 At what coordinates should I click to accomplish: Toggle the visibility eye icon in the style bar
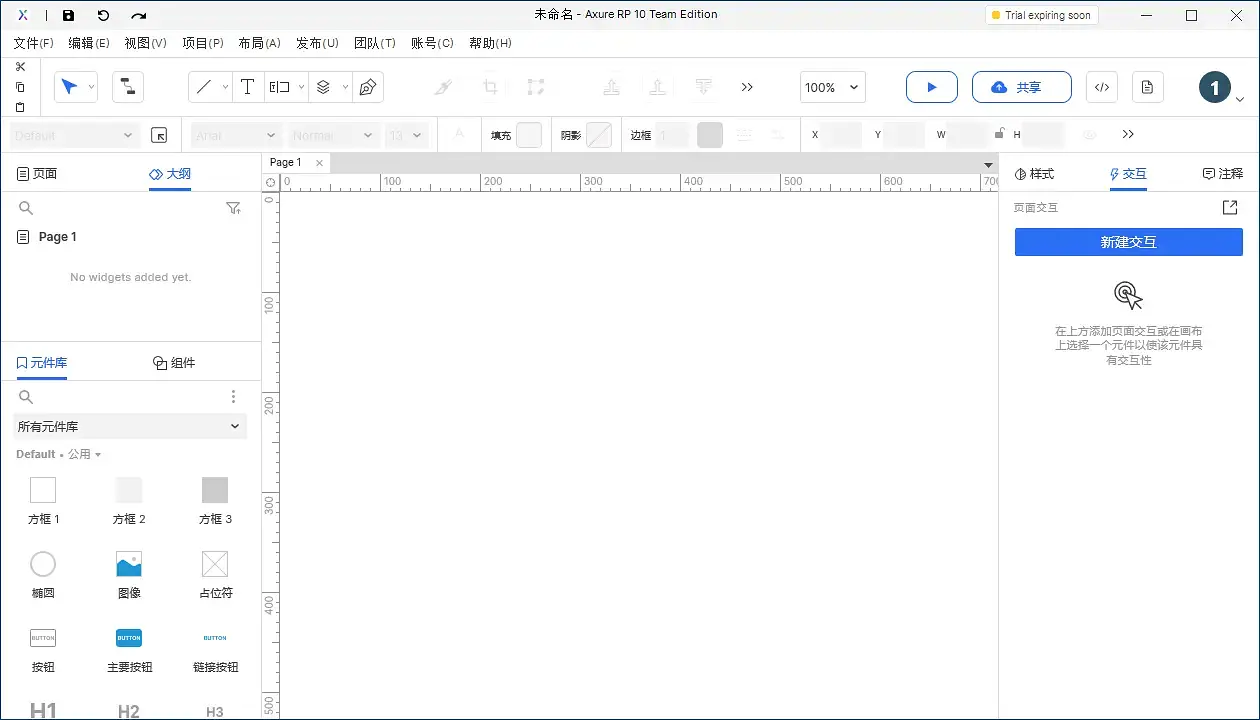(x=1089, y=134)
